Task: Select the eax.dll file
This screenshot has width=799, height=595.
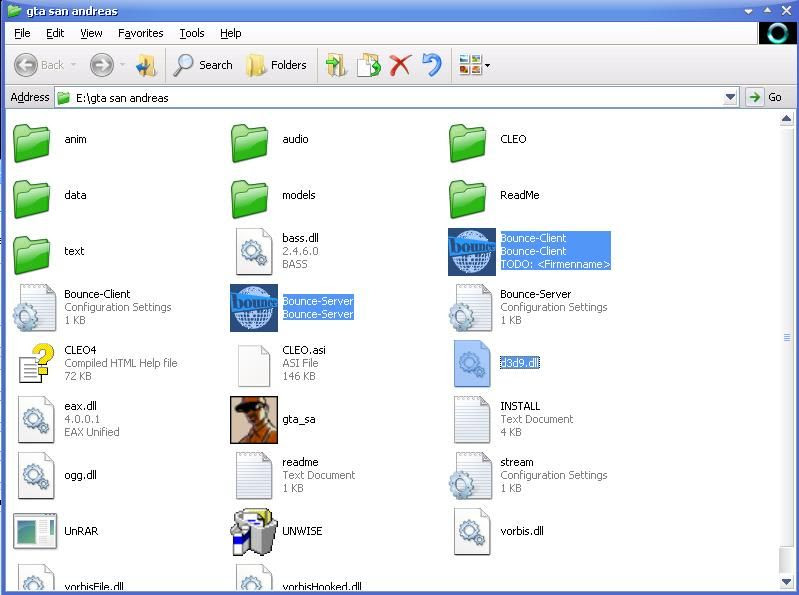Action: coord(69,419)
